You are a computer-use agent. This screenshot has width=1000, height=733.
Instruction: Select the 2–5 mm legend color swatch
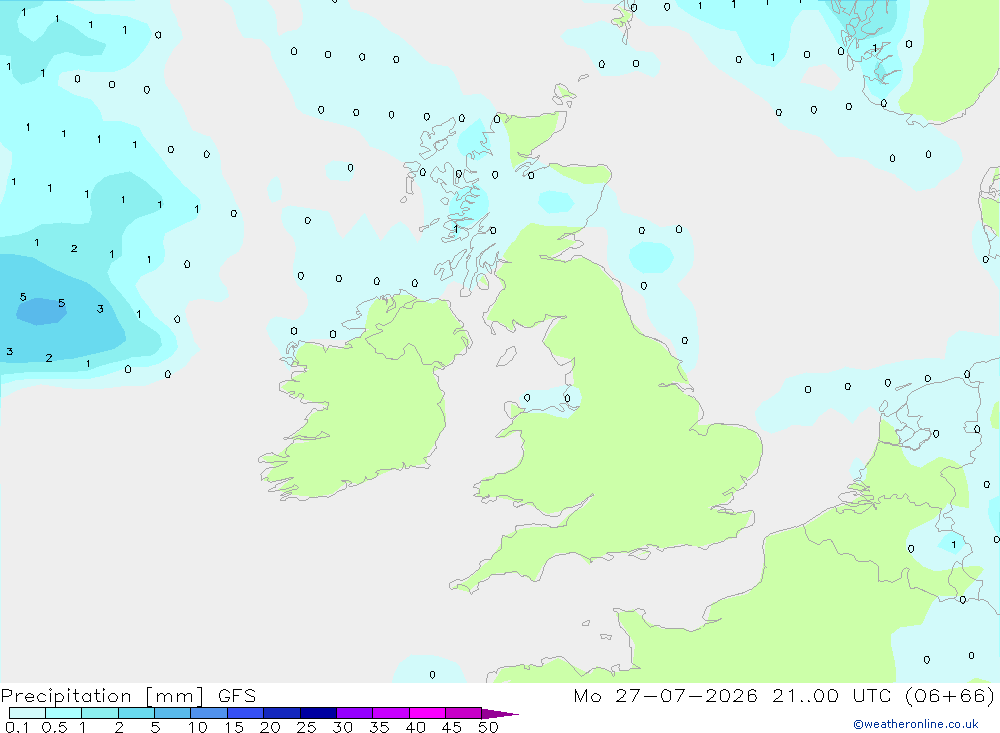(136, 713)
